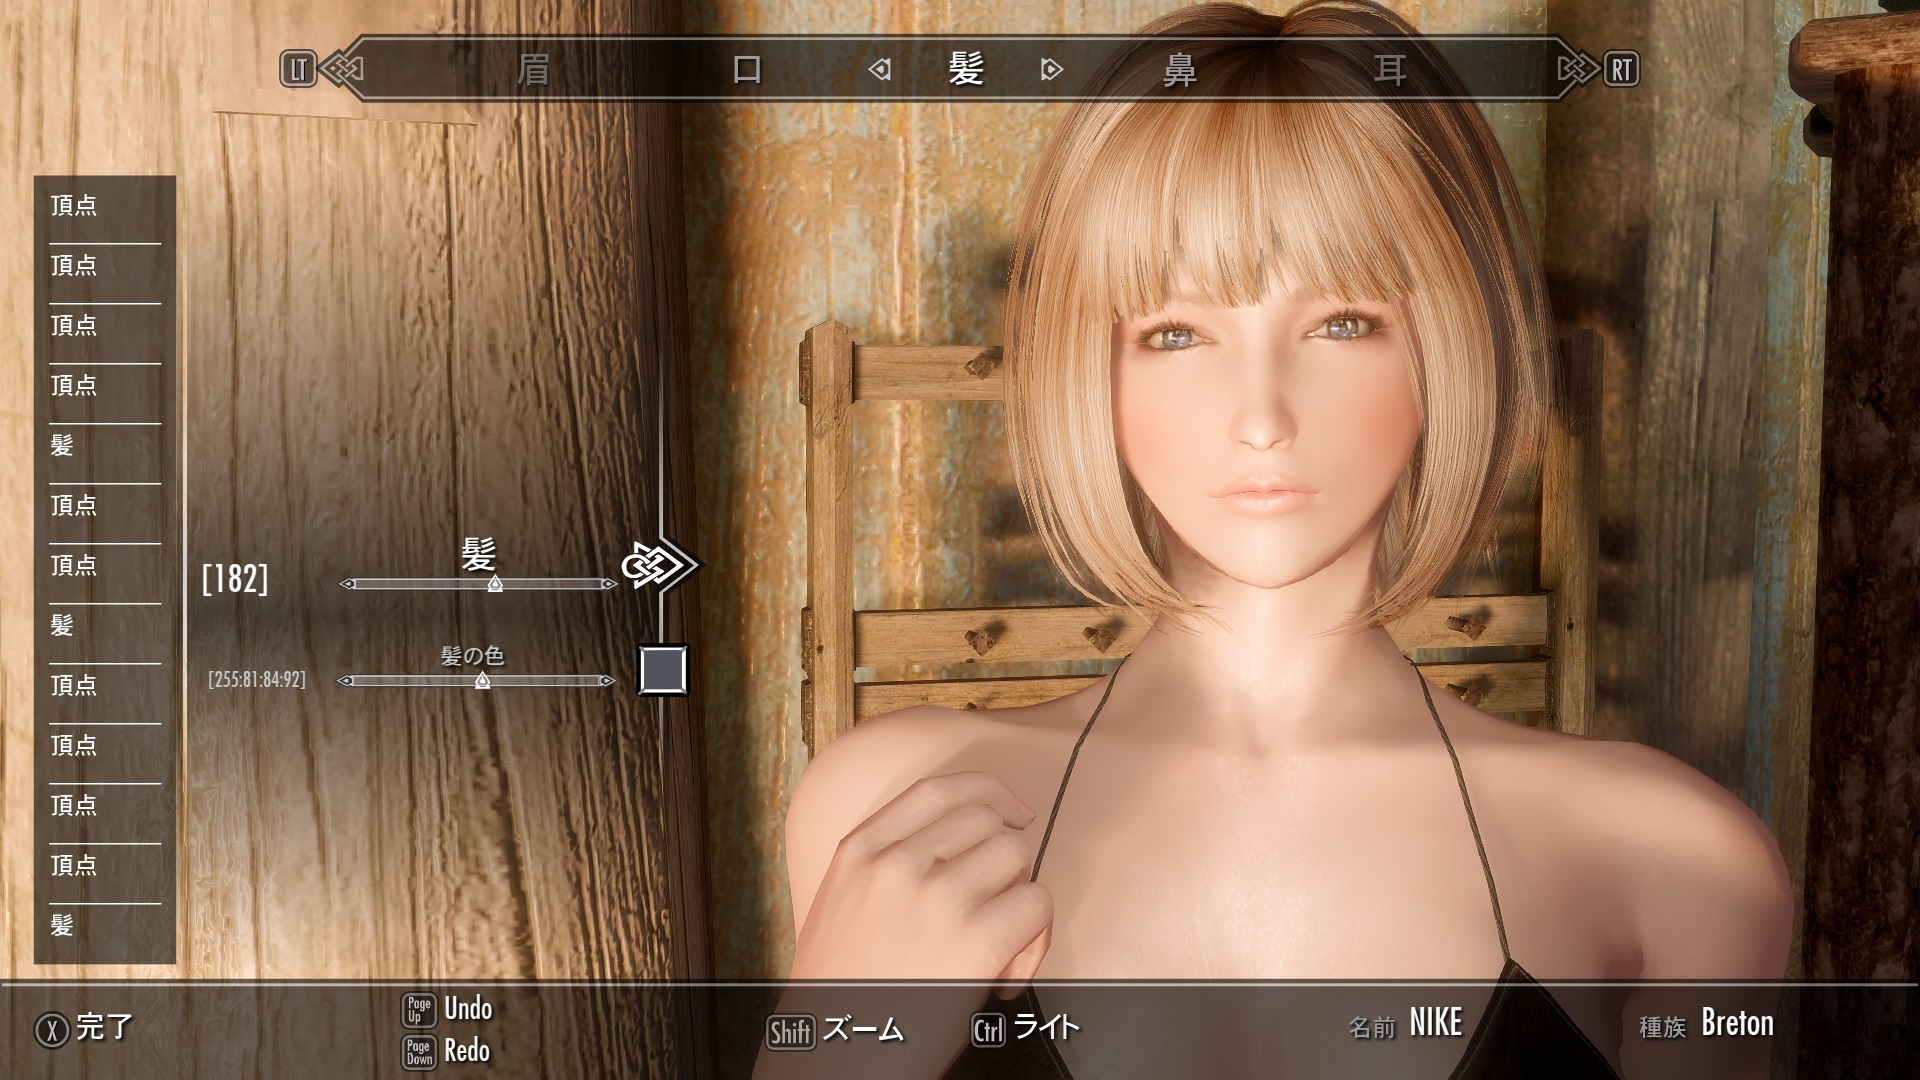Viewport: 1920px width, 1080px height.
Task: Click the Ctrl key icon
Action: (988, 1030)
